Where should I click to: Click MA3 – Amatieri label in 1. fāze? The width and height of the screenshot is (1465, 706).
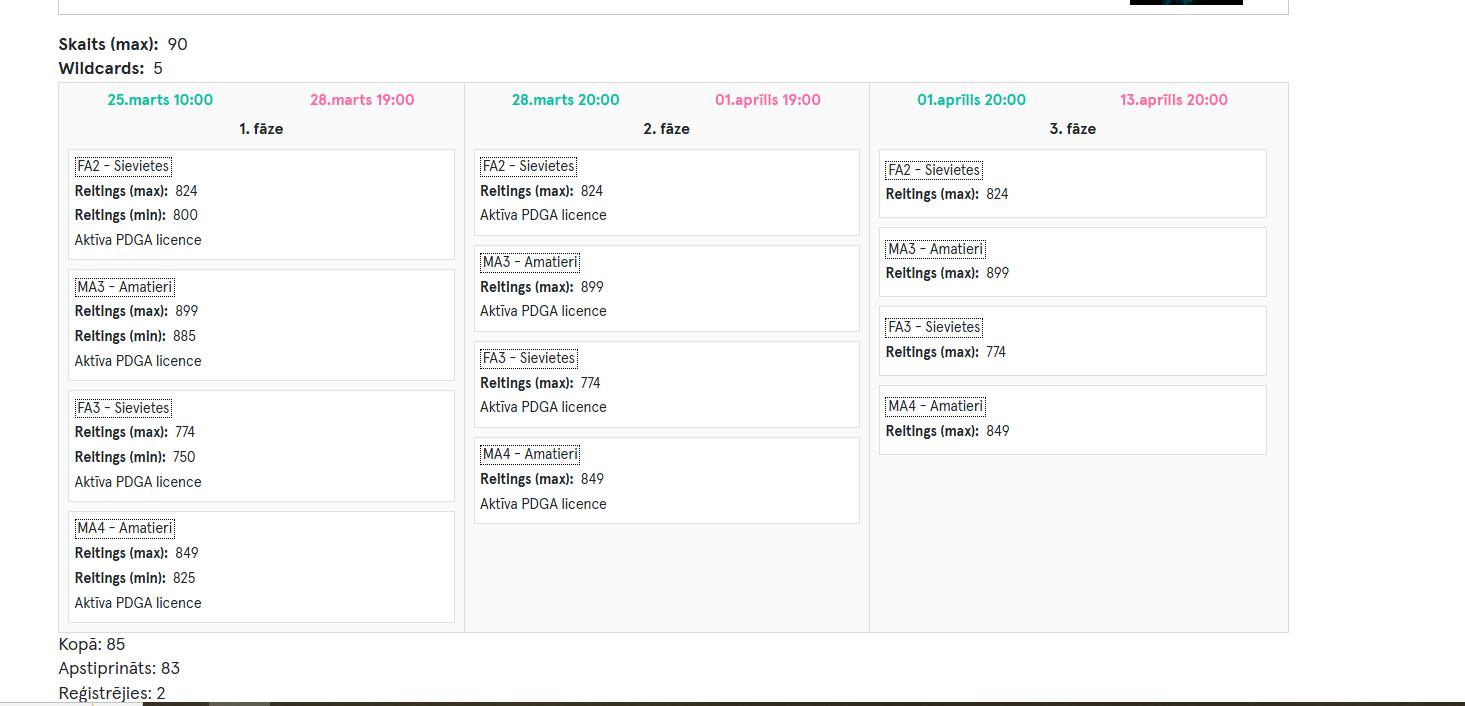pyautogui.click(x=125, y=287)
